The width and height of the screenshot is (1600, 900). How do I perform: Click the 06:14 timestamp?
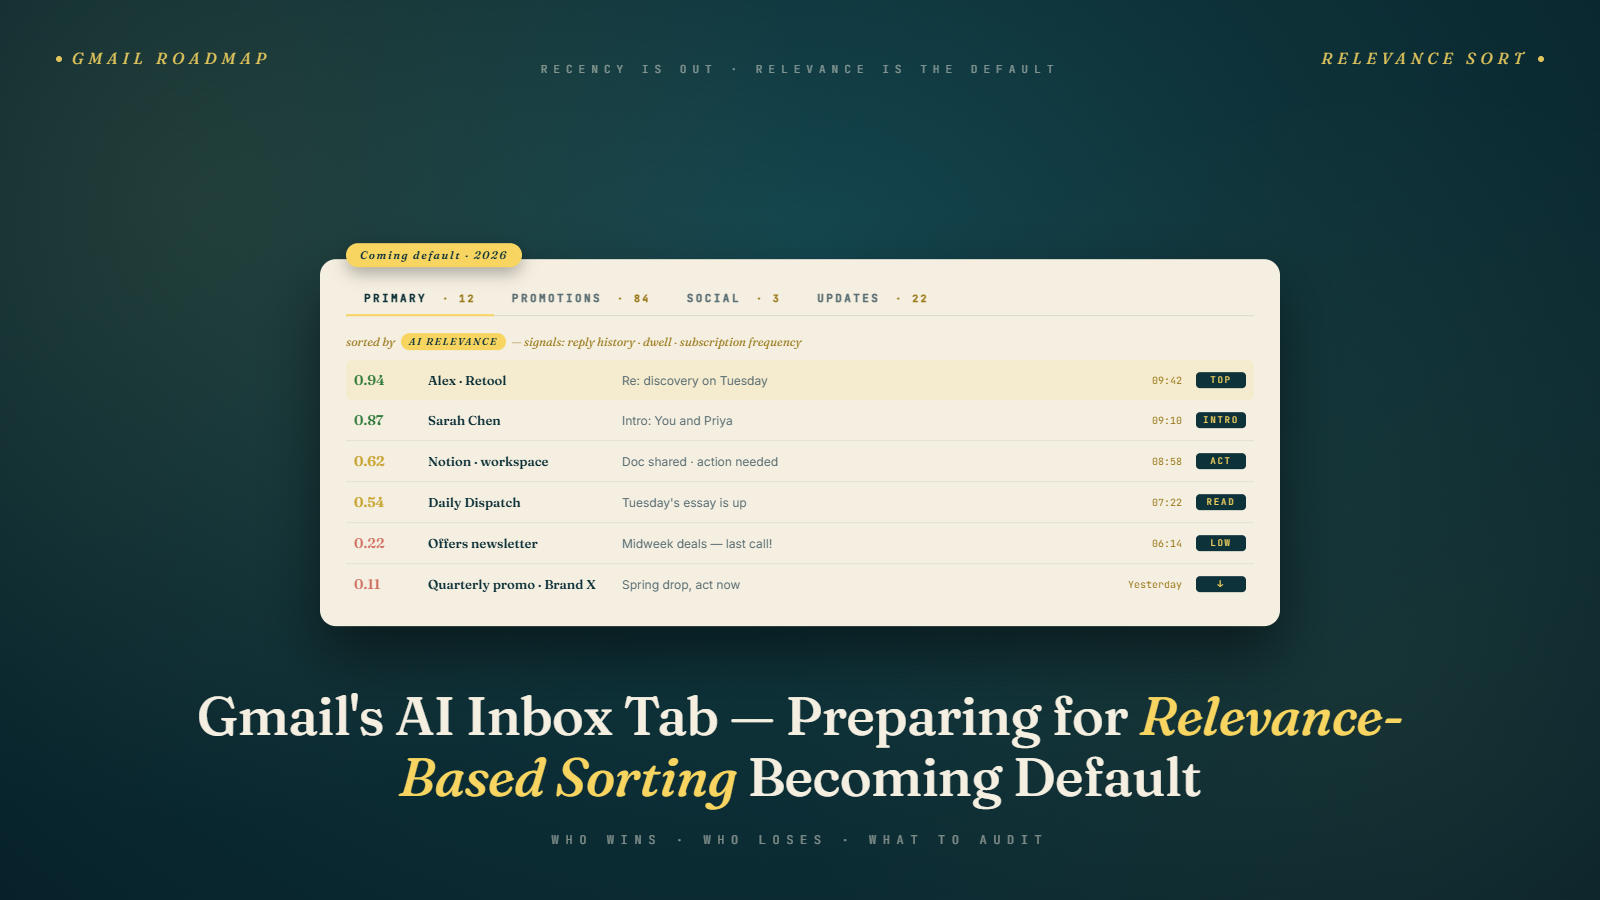1167,544
